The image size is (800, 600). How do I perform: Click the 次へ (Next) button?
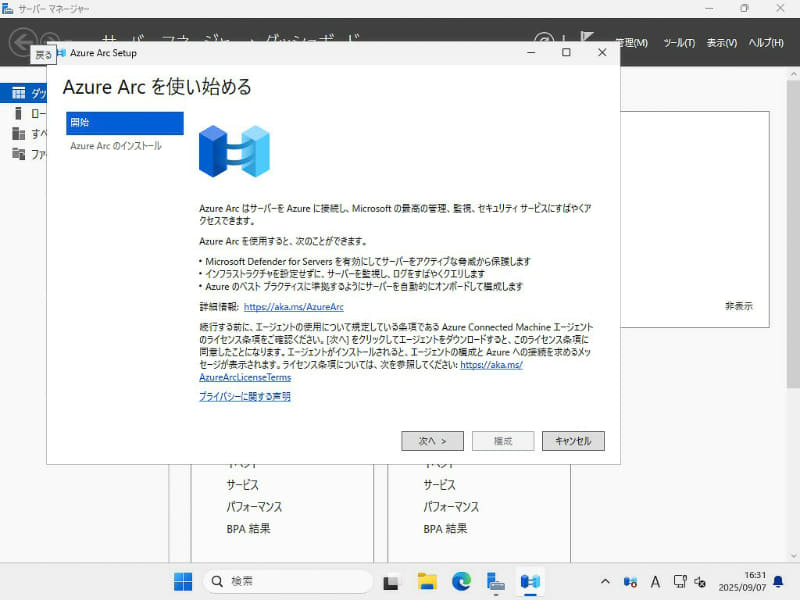tap(432, 440)
